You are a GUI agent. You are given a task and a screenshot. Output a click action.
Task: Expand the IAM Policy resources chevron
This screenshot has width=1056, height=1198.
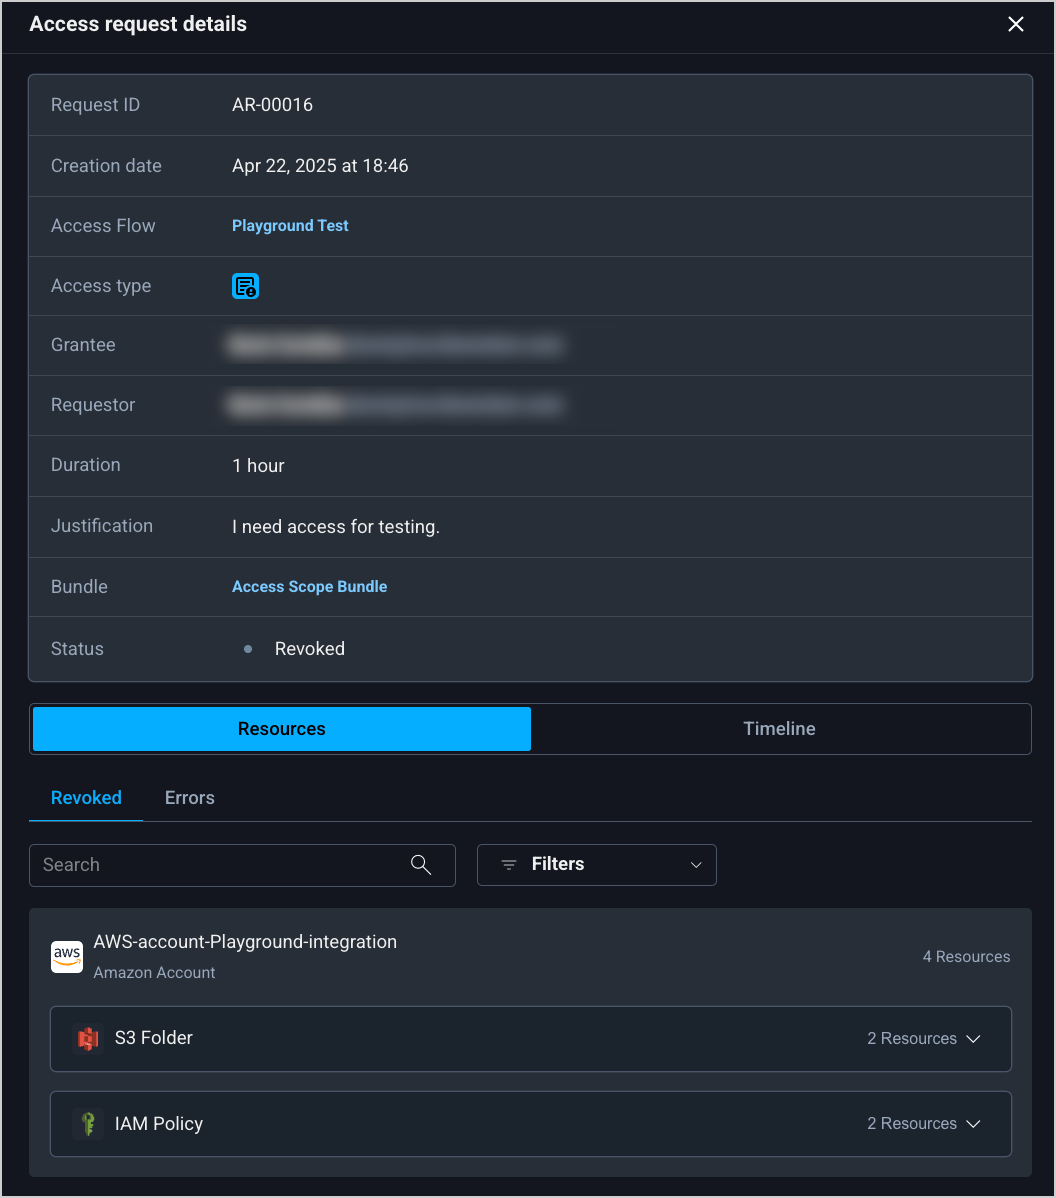973,1124
